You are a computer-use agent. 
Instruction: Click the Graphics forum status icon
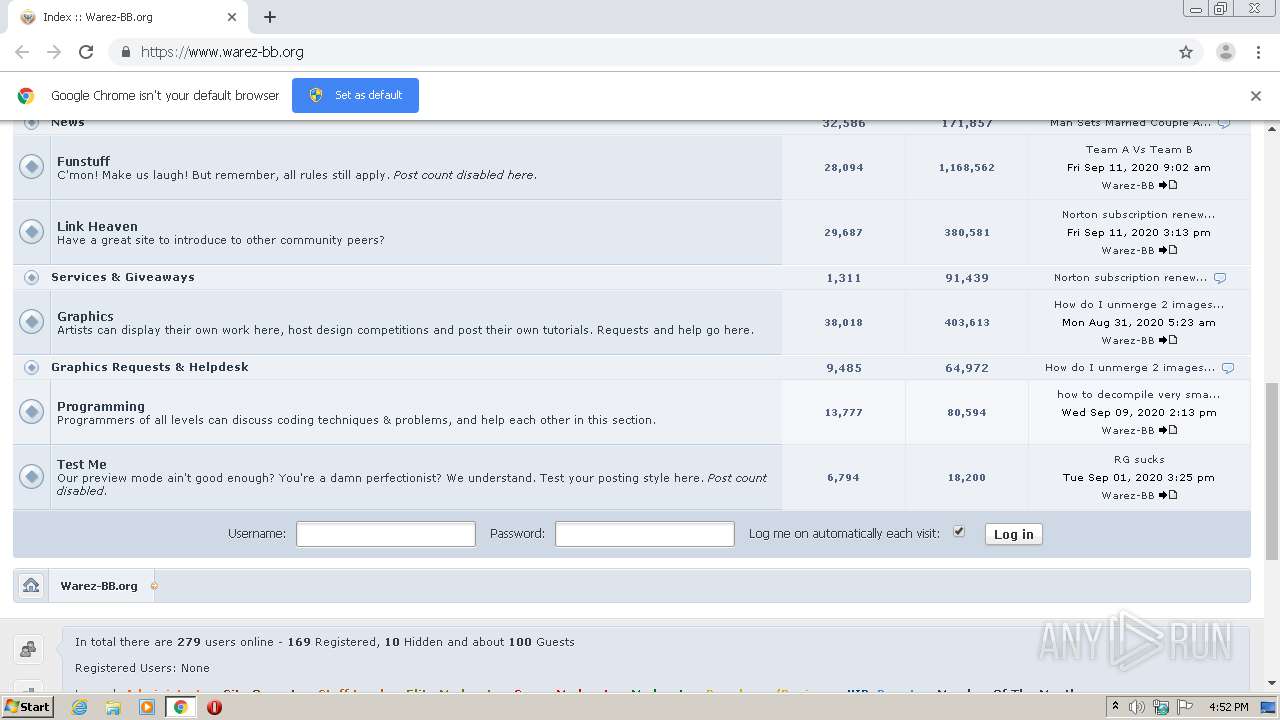tap(32, 322)
